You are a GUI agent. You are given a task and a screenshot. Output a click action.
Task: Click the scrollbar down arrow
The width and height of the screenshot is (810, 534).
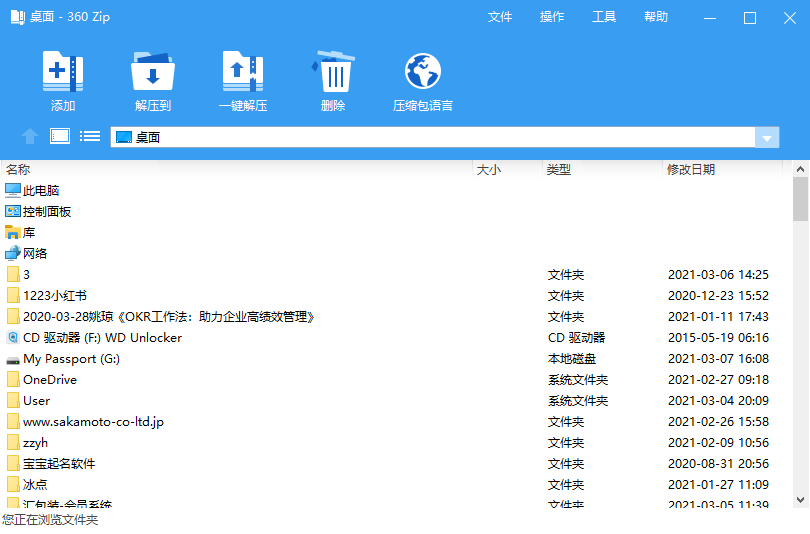800,499
